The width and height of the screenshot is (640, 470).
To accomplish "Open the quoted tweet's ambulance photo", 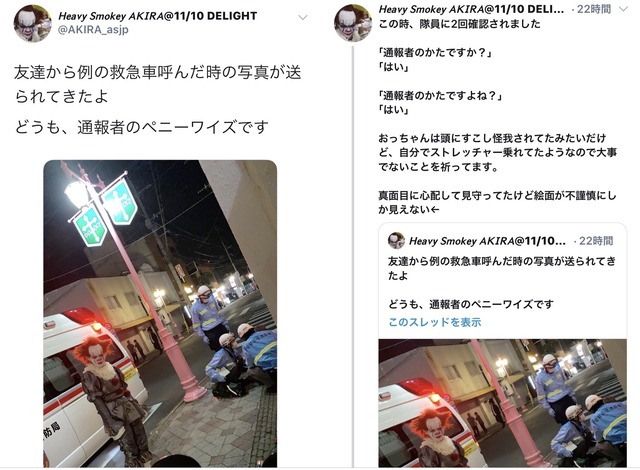I will (502, 403).
